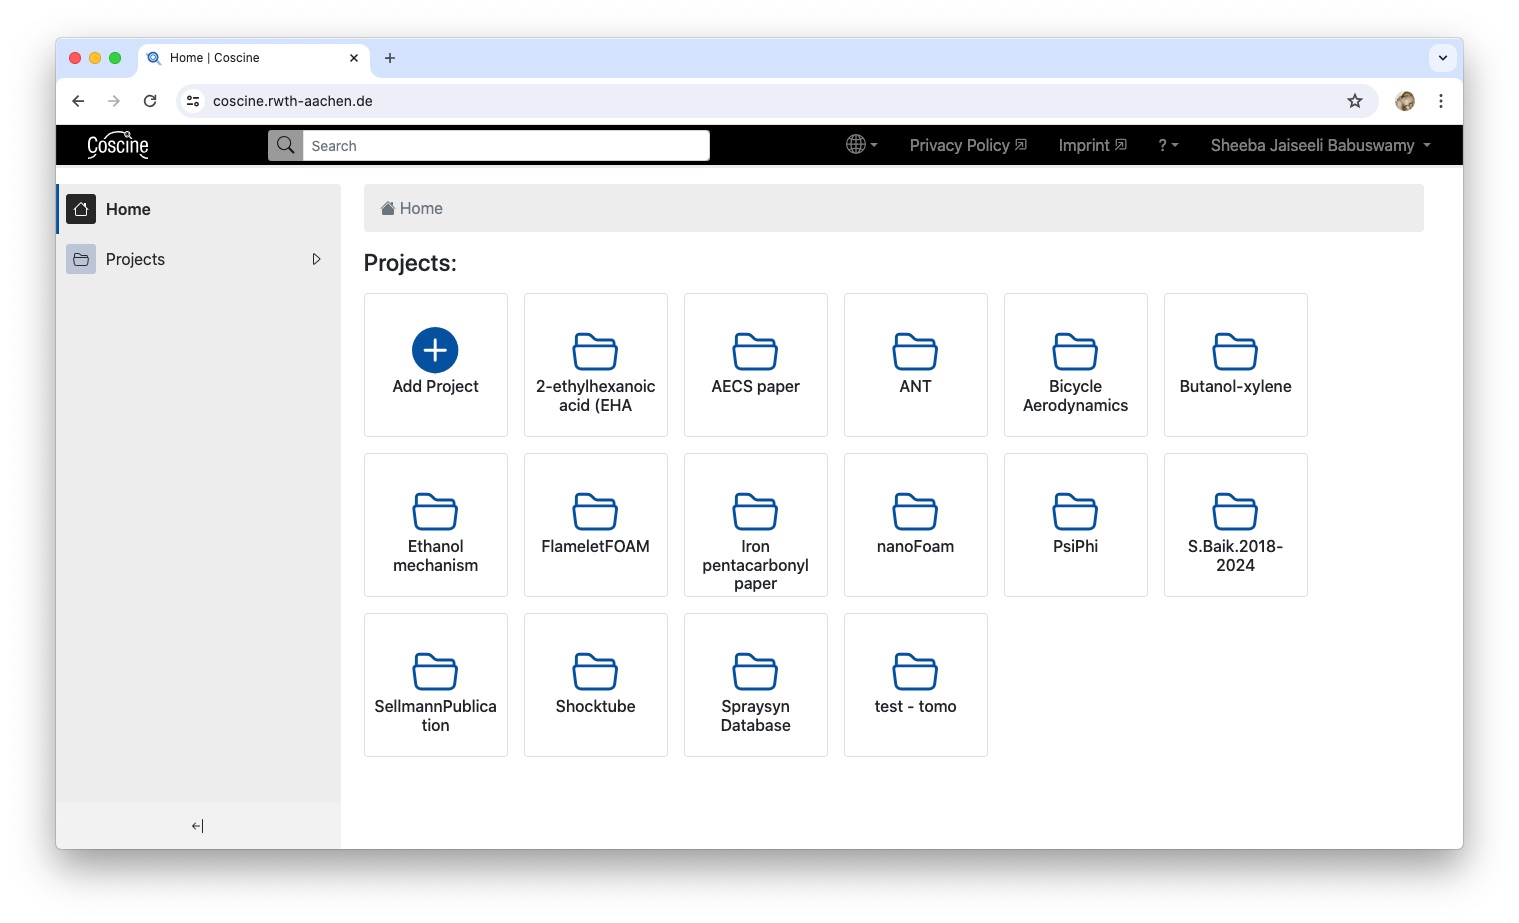The width and height of the screenshot is (1519, 923).
Task: Click into the Search input field
Action: click(x=505, y=146)
